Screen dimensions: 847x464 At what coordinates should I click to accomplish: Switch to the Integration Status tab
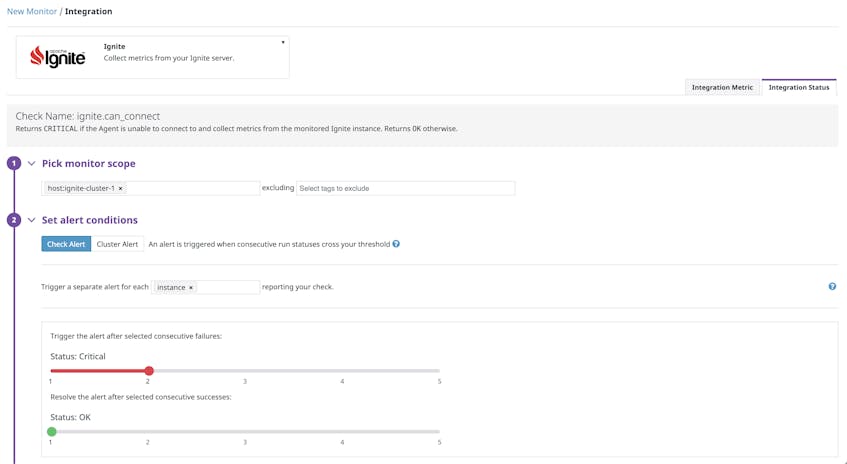(x=799, y=88)
